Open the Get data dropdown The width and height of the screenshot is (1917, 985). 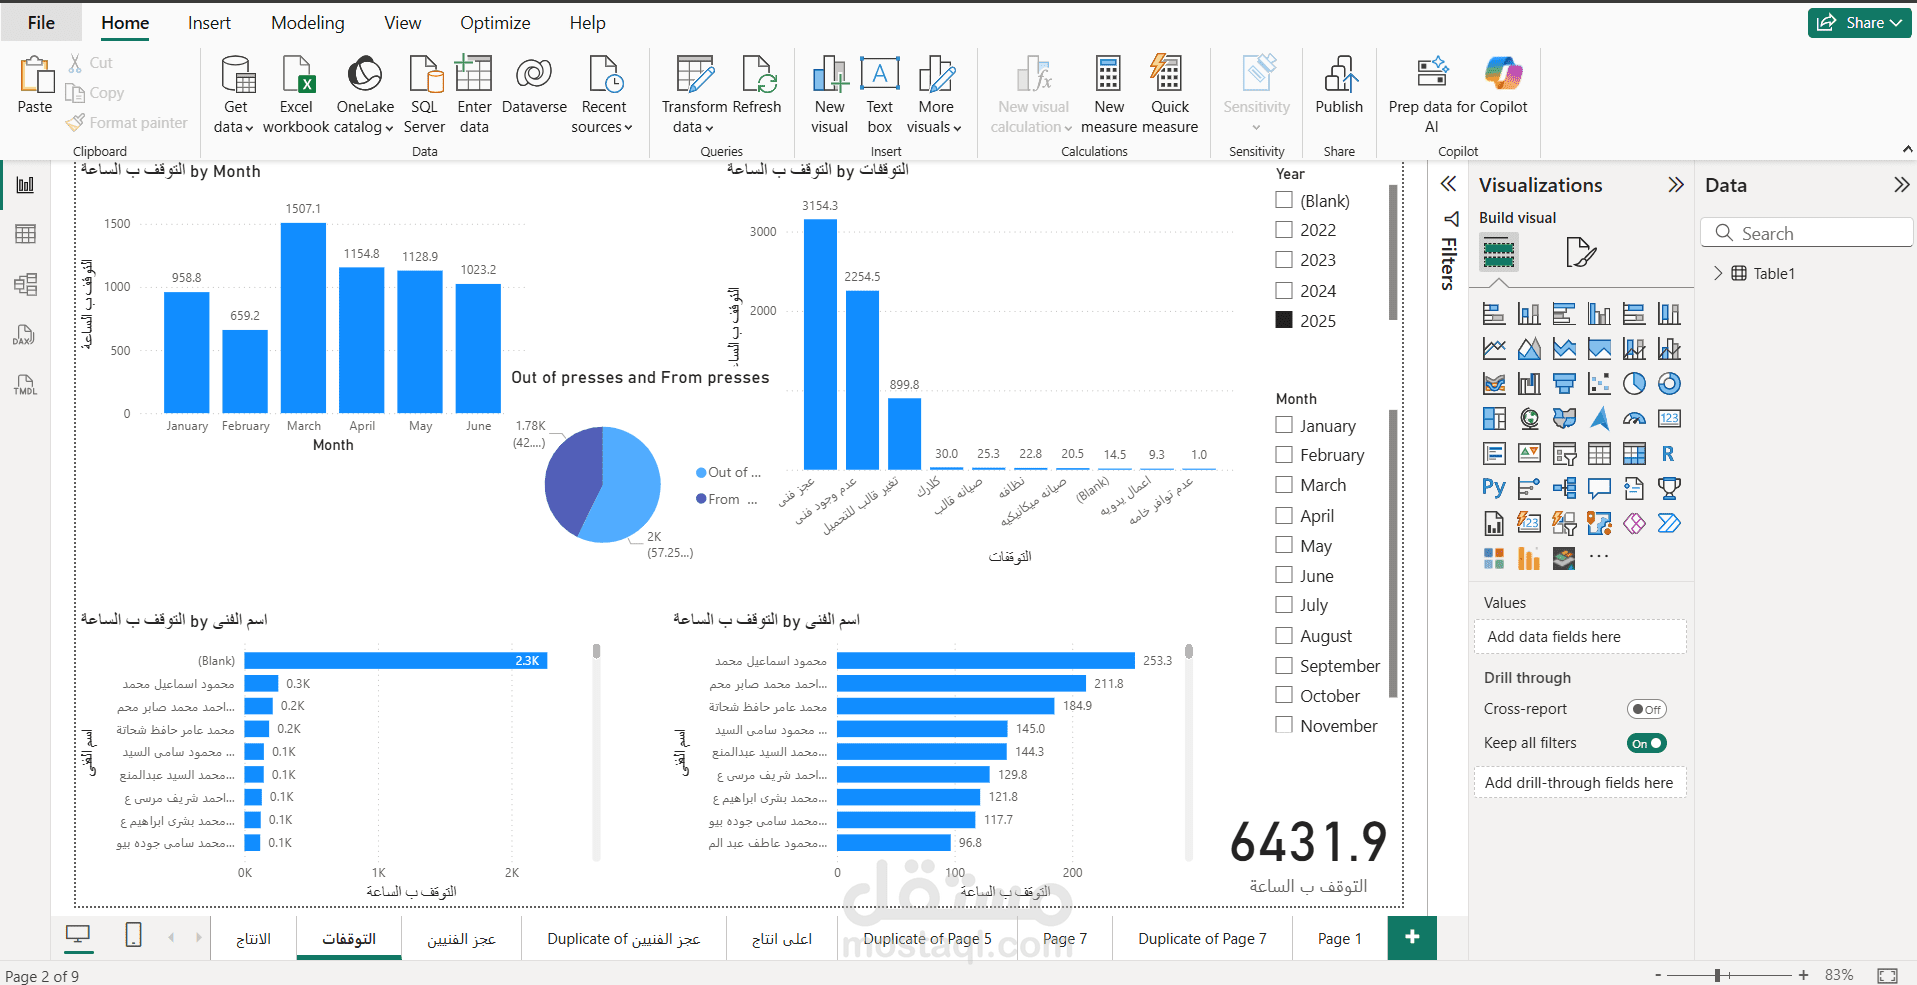pyautogui.click(x=235, y=117)
